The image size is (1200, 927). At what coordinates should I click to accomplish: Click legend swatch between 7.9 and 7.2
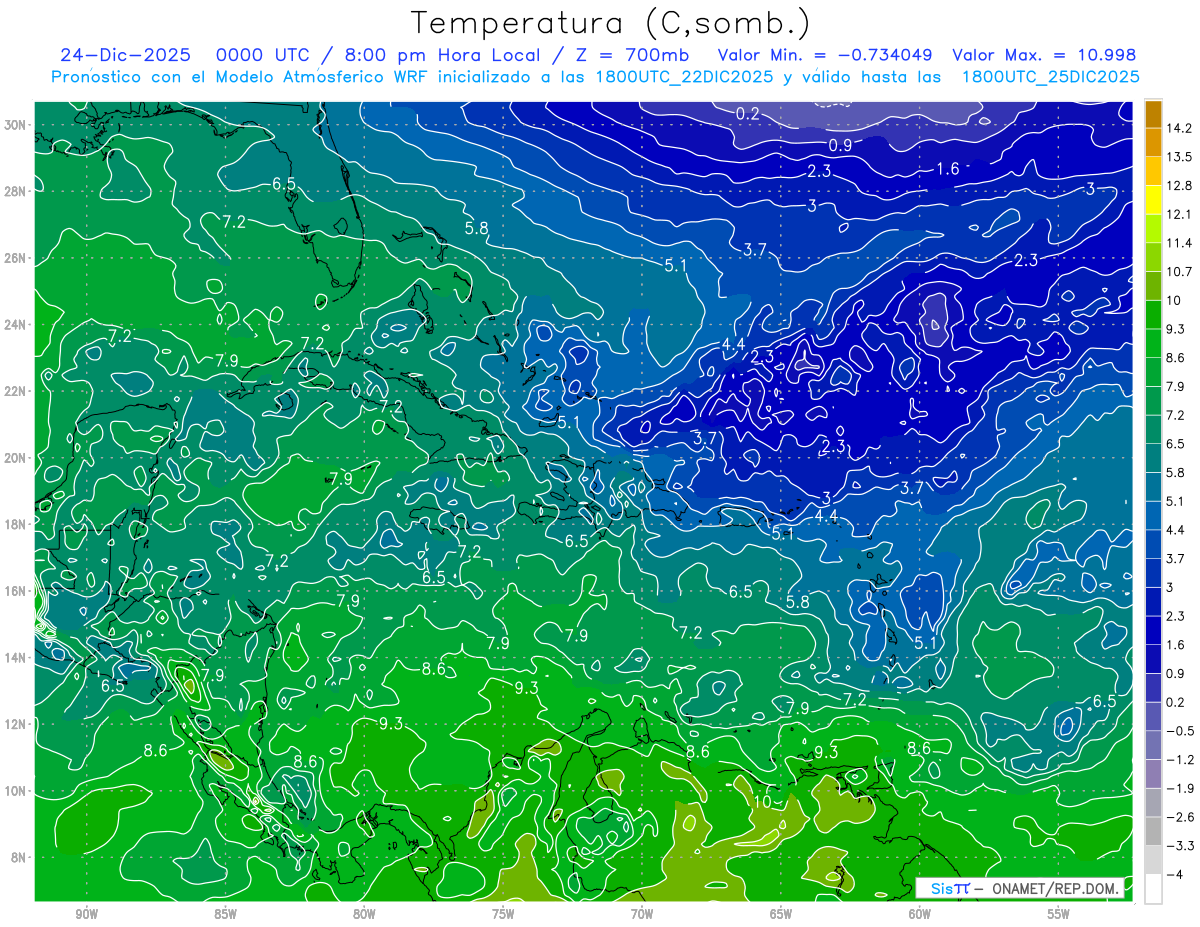[x=1153, y=401]
